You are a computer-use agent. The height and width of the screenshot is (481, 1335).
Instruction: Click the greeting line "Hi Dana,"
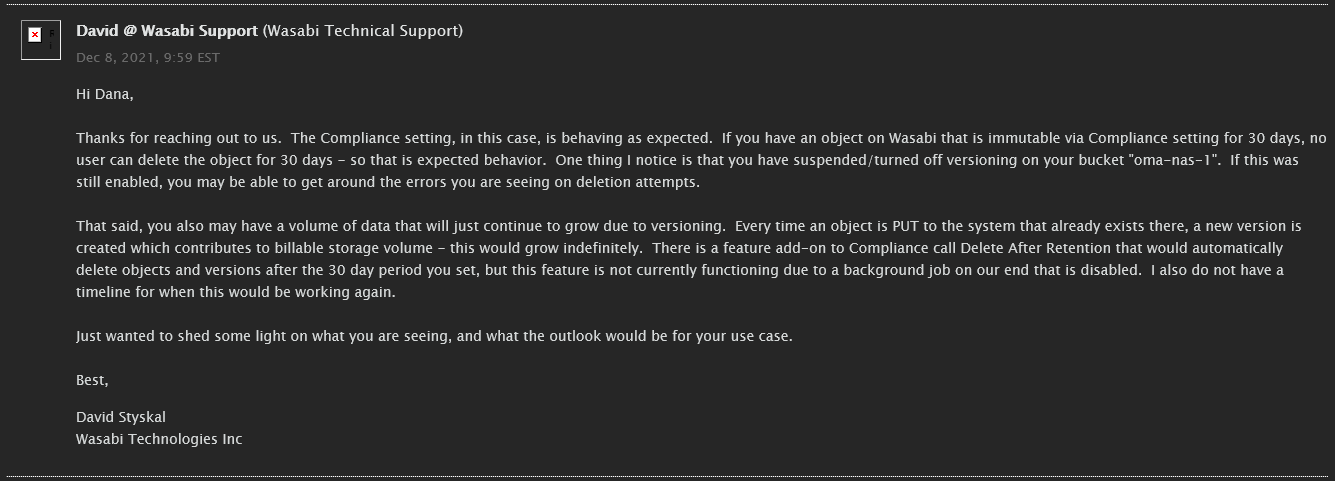pos(104,94)
